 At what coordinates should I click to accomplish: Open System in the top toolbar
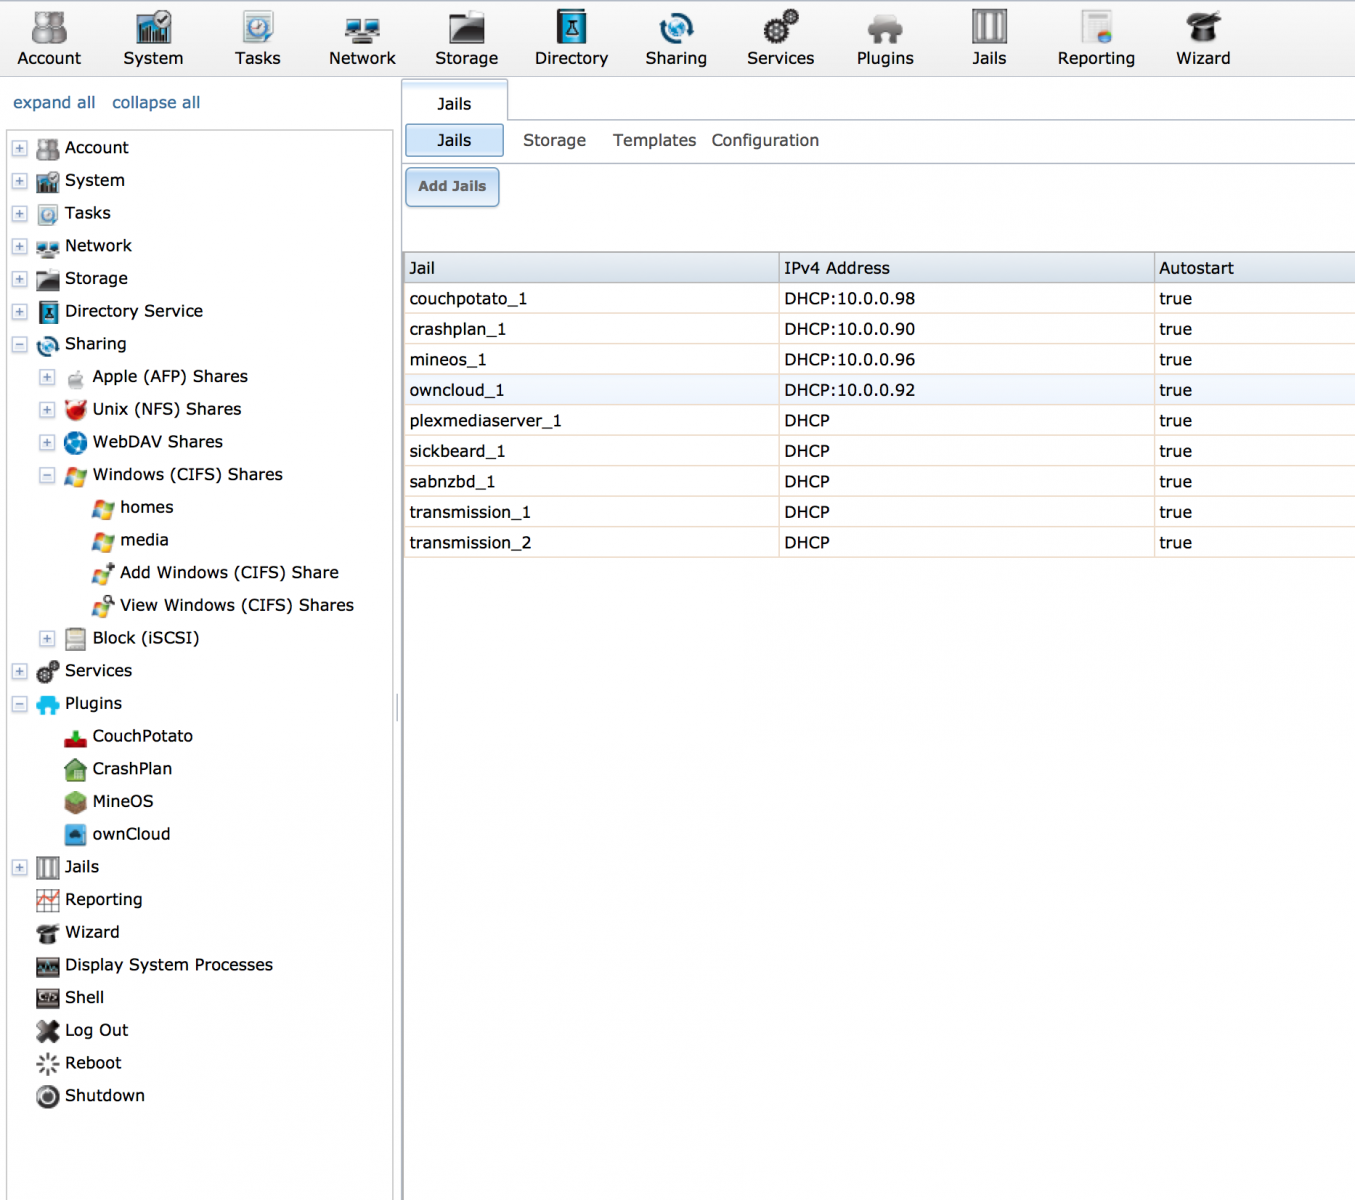pyautogui.click(x=153, y=38)
